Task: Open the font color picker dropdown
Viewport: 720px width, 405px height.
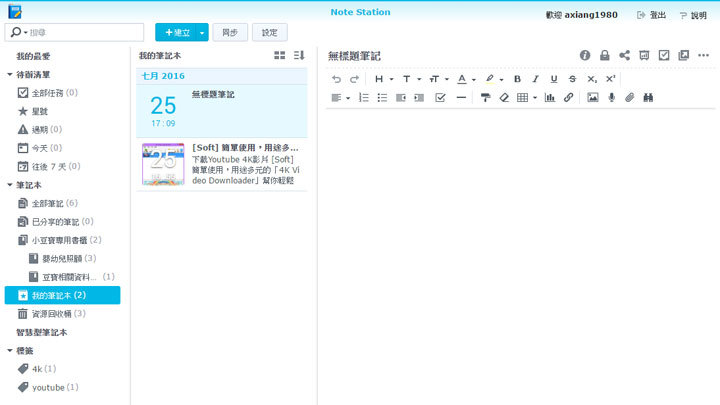Action: tap(466, 78)
